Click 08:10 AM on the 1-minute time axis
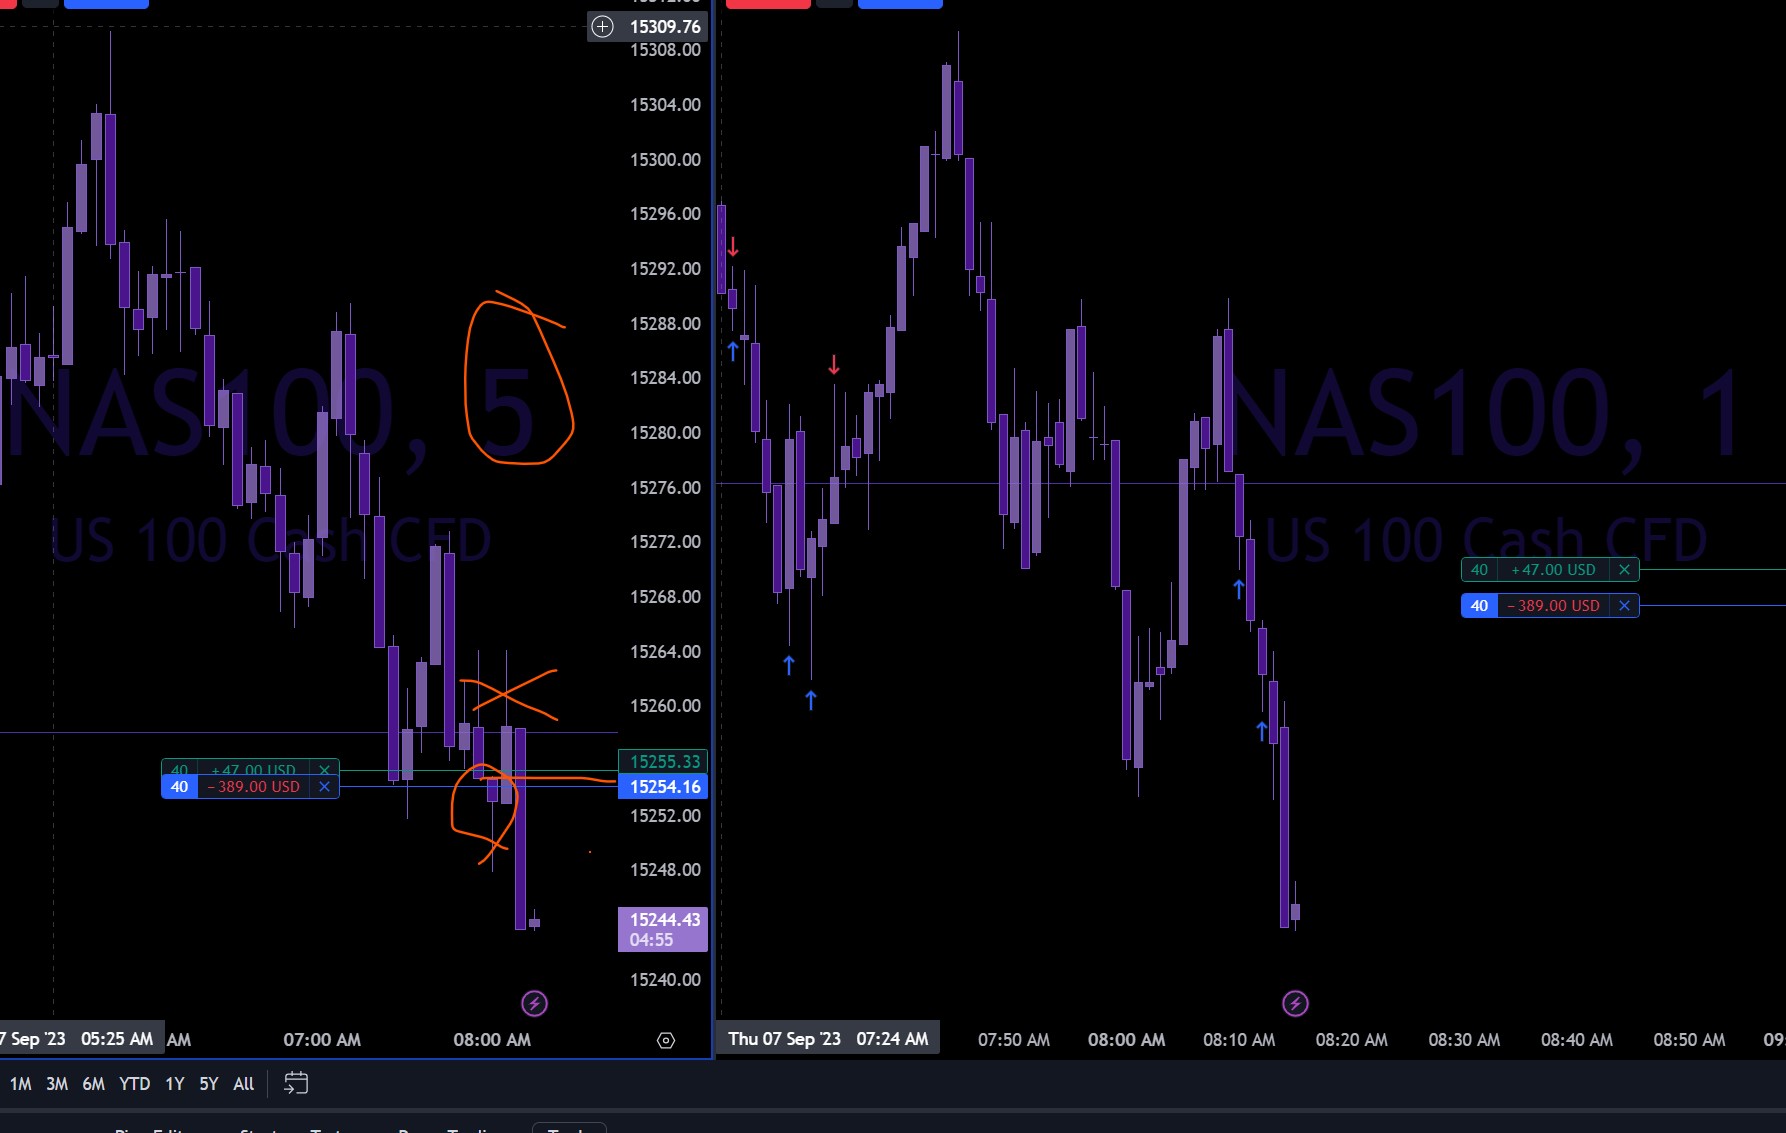1786x1133 pixels. click(1239, 1040)
